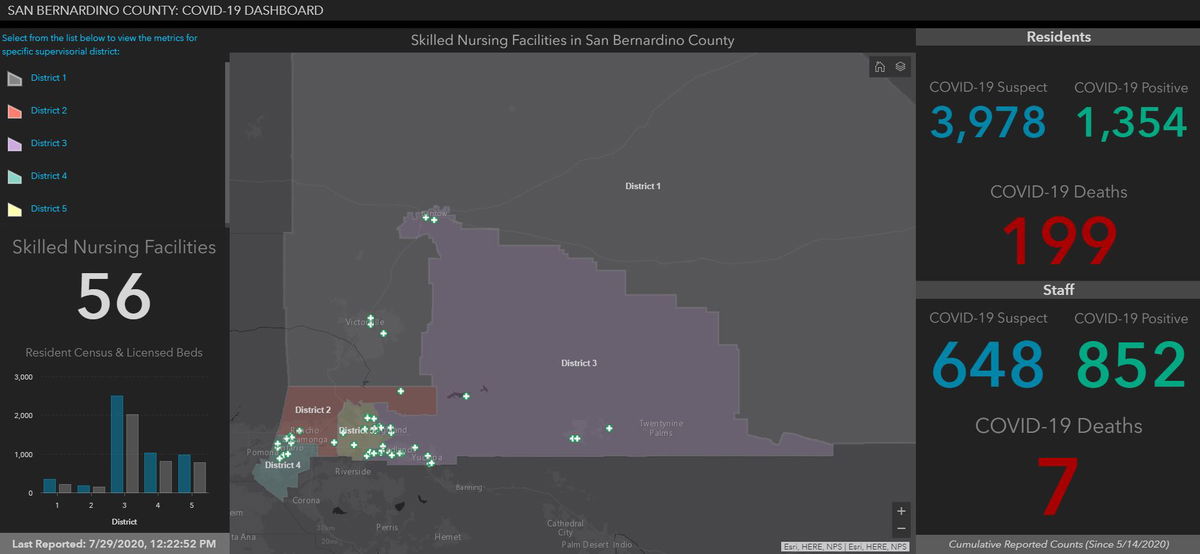The width and height of the screenshot is (1200, 554).
Task: Zoom out with the map minus button
Action: [901, 528]
